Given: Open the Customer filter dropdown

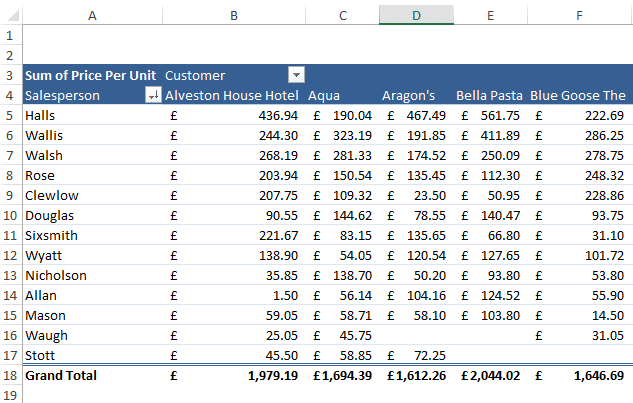Looking at the screenshot, I should coord(296,75).
